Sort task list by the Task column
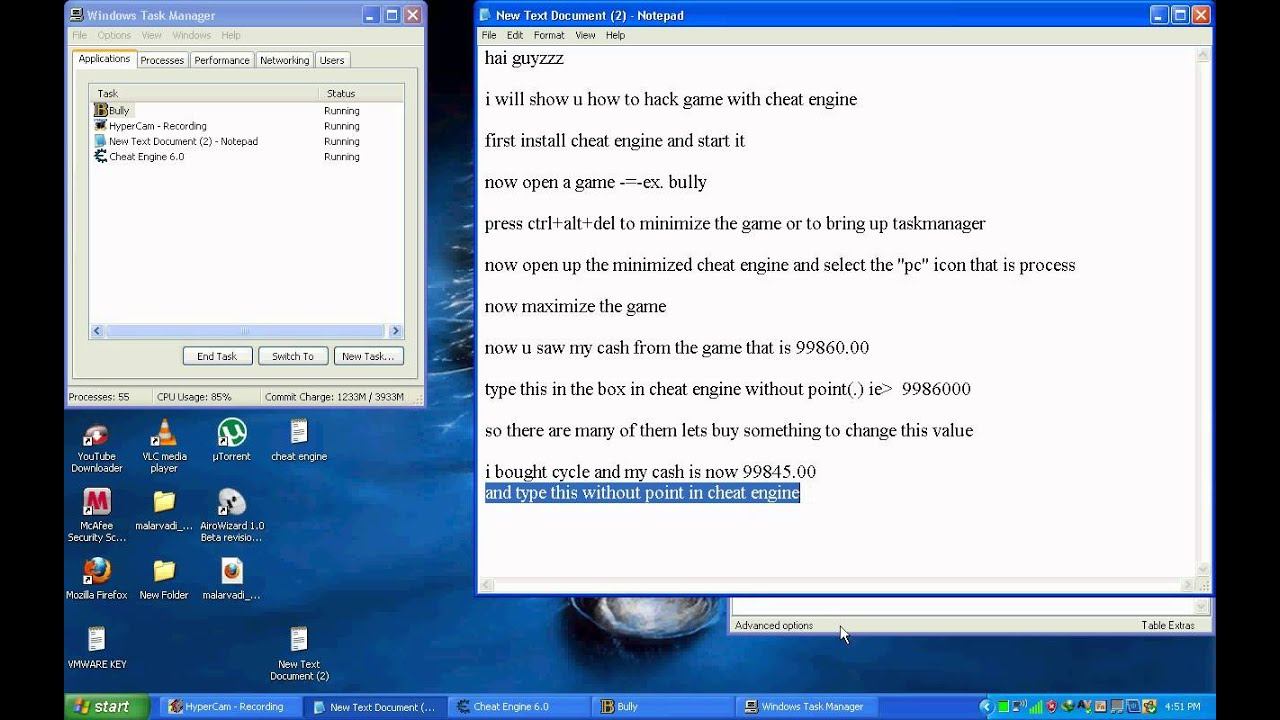The height and width of the screenshot is (720, 1280). point(205,93)
